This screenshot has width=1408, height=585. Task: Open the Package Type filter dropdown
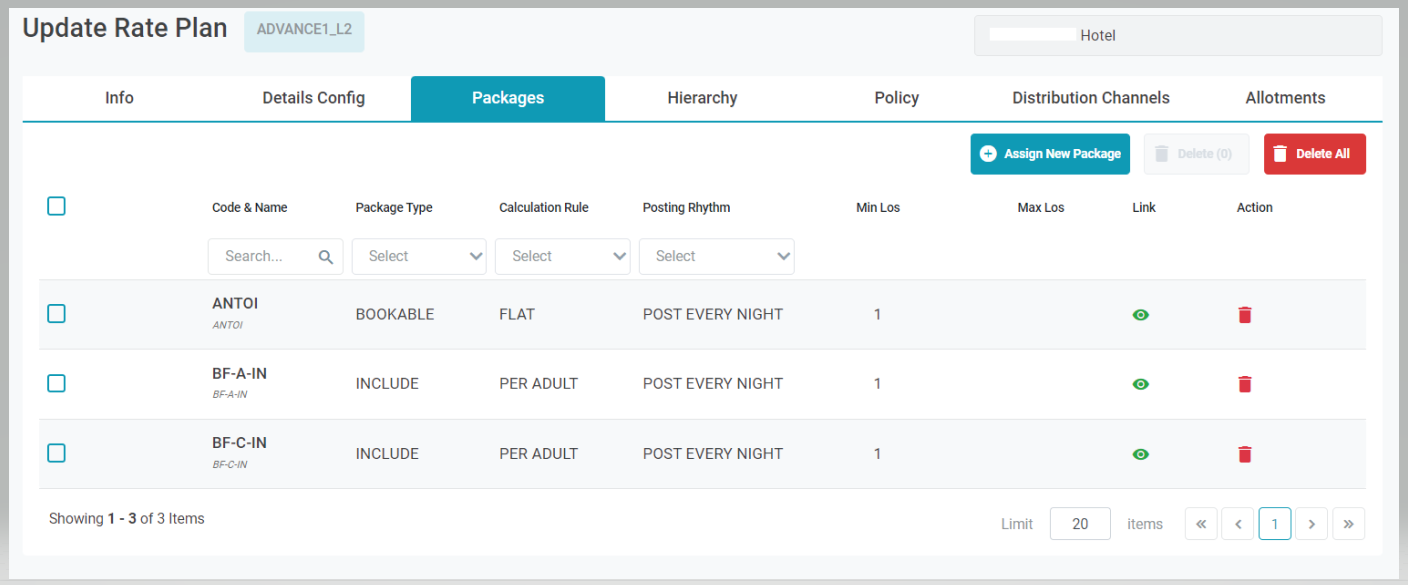pyautogui.click(x=419, y=257)
